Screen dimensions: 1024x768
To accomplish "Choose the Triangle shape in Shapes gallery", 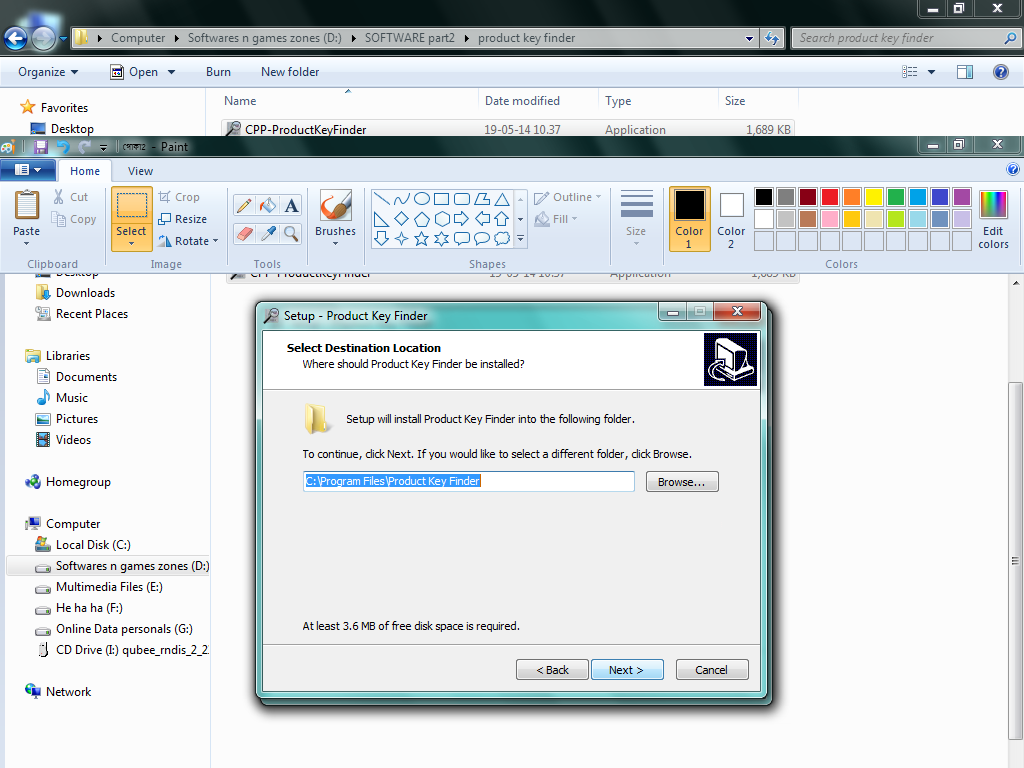I will click(x=502, y=199).
